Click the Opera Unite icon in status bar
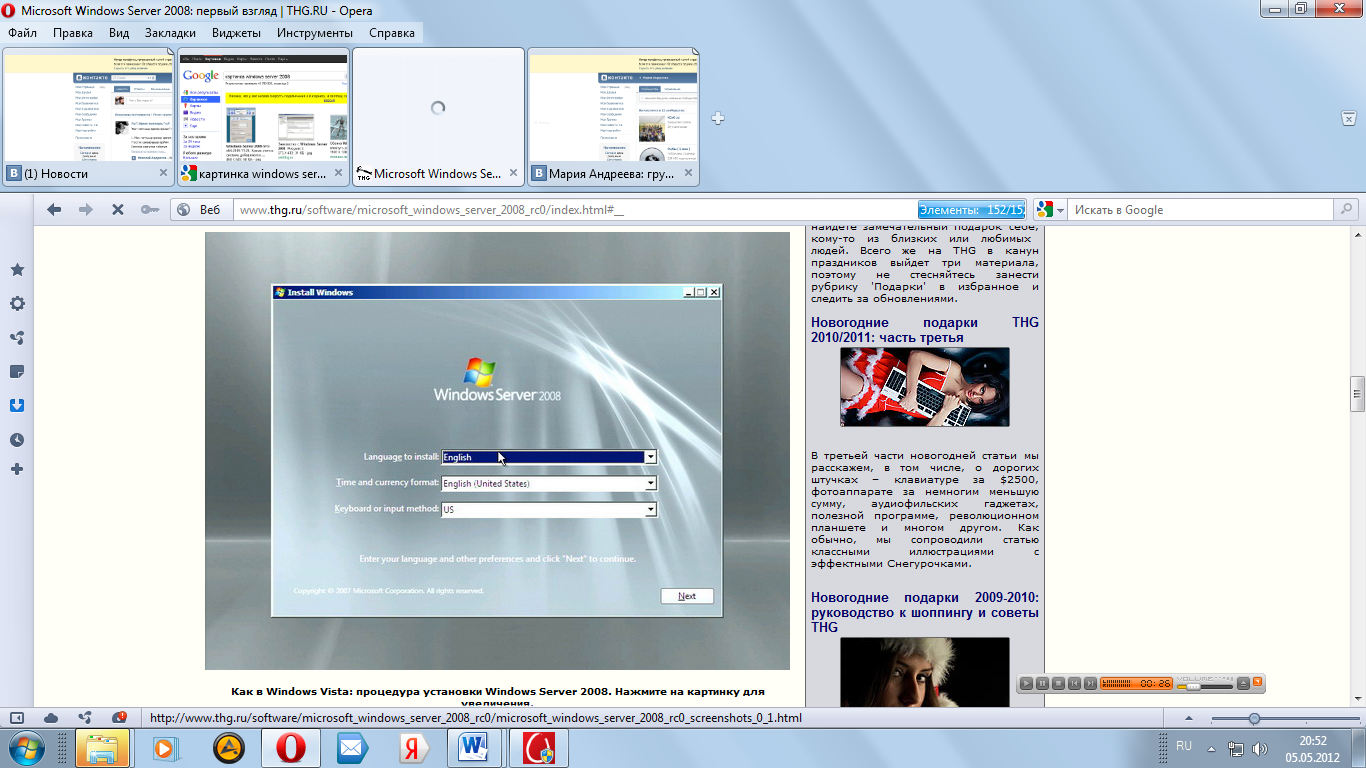1366x768 pixels. point(85,717)
